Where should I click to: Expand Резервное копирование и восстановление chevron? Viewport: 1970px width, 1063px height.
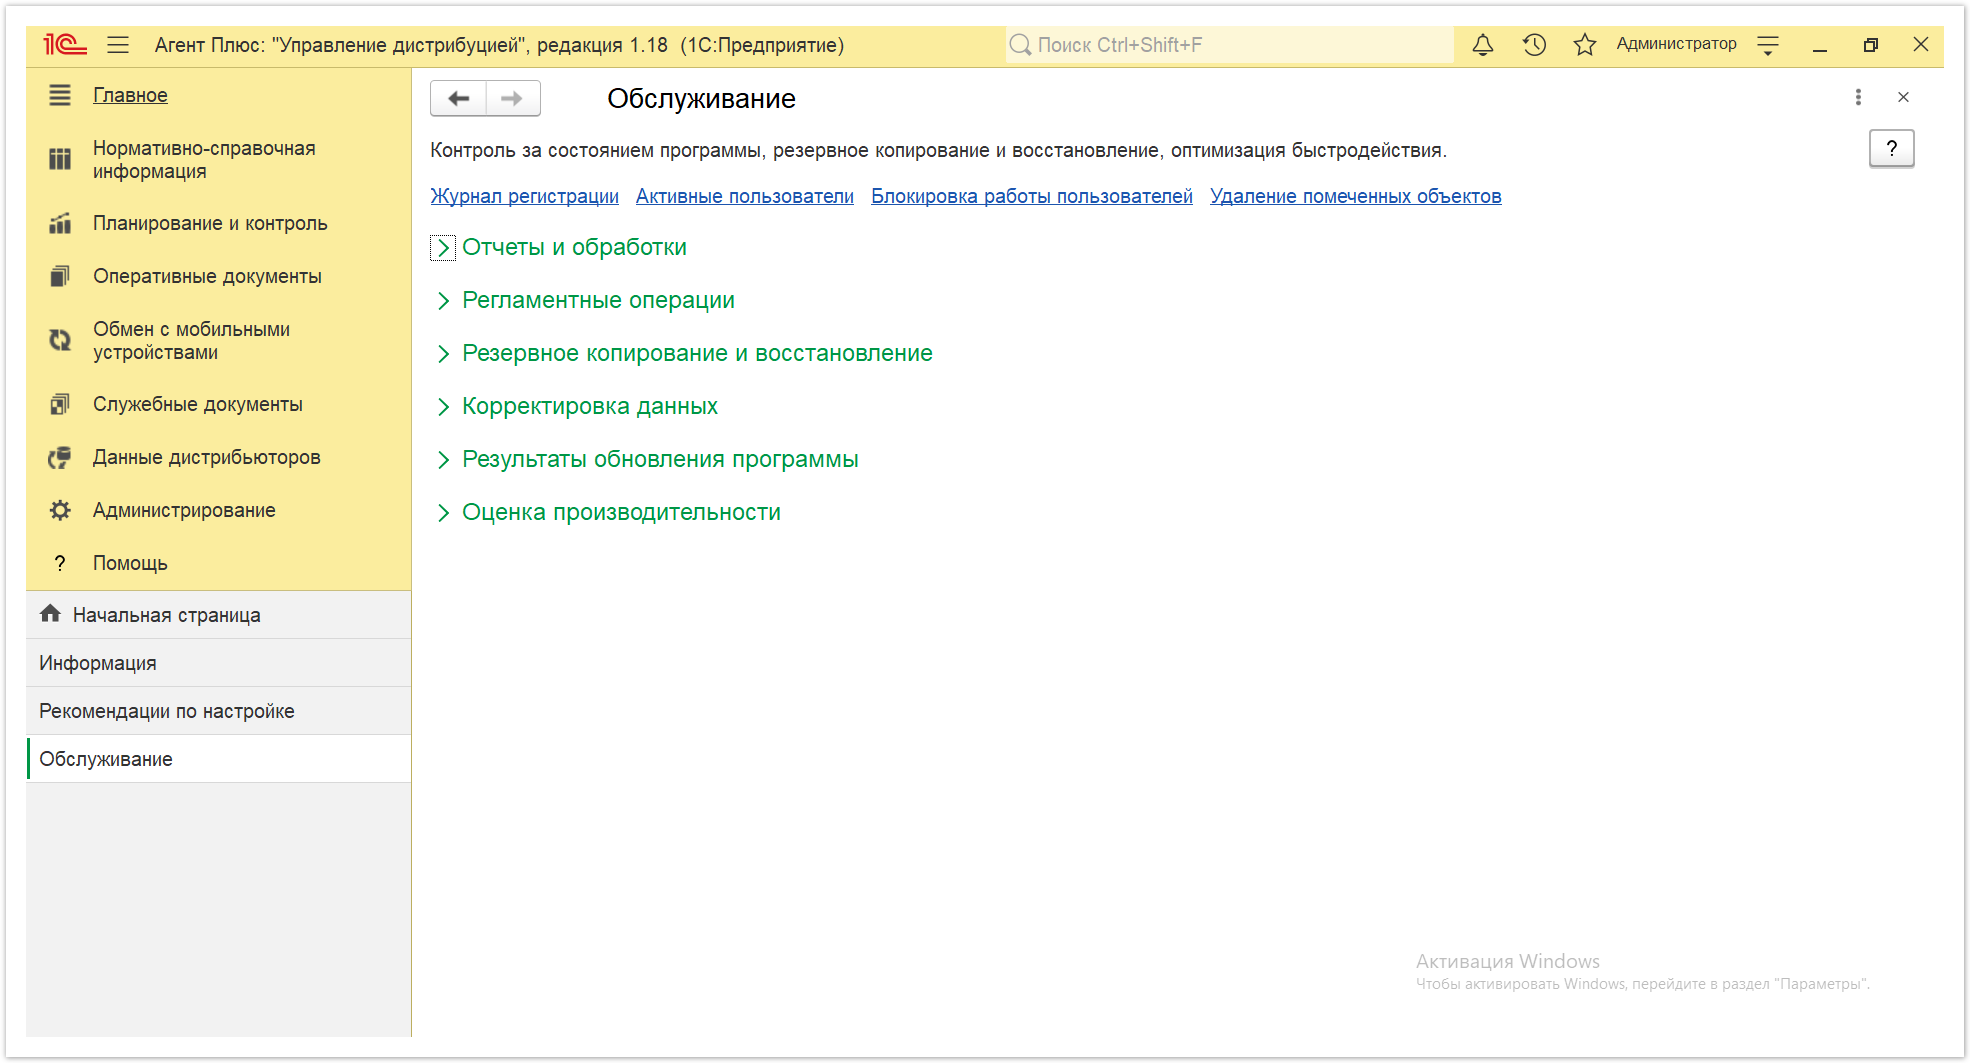[443, 354]
